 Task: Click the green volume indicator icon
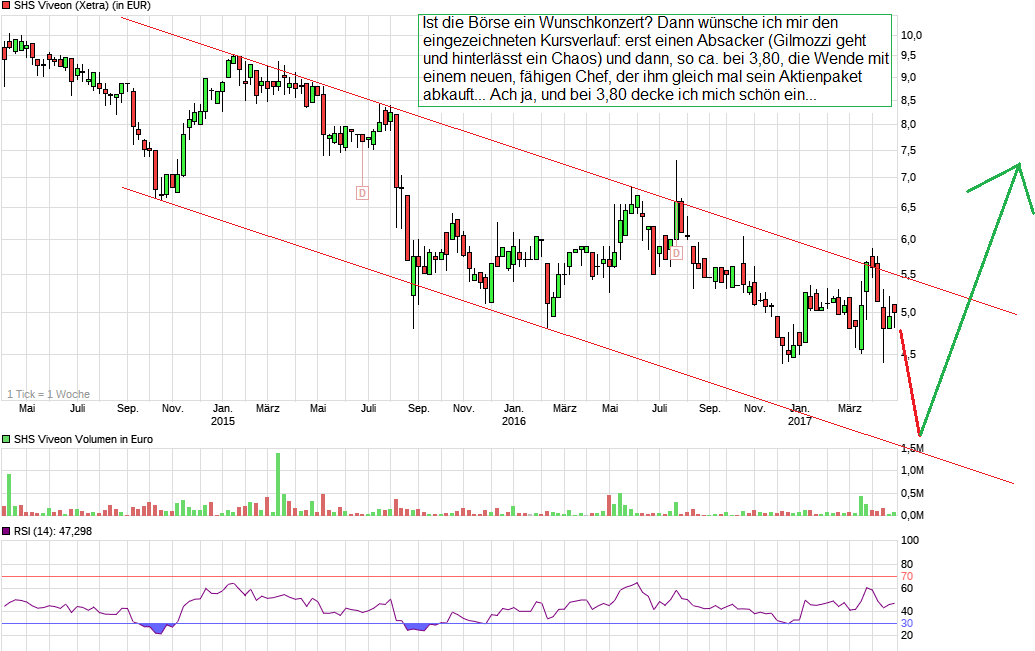coord(6,438)
